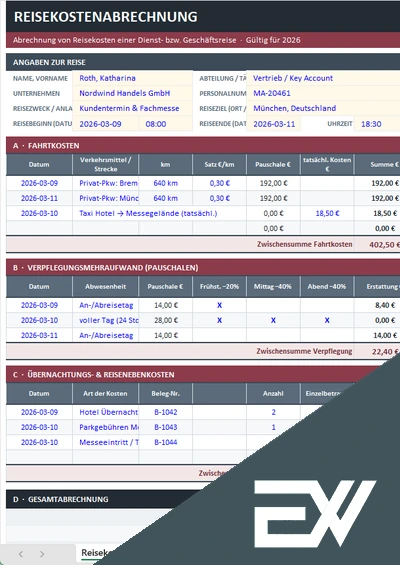
Task: Click the voller Tag absence cell
Action: [x=106, y=320]
